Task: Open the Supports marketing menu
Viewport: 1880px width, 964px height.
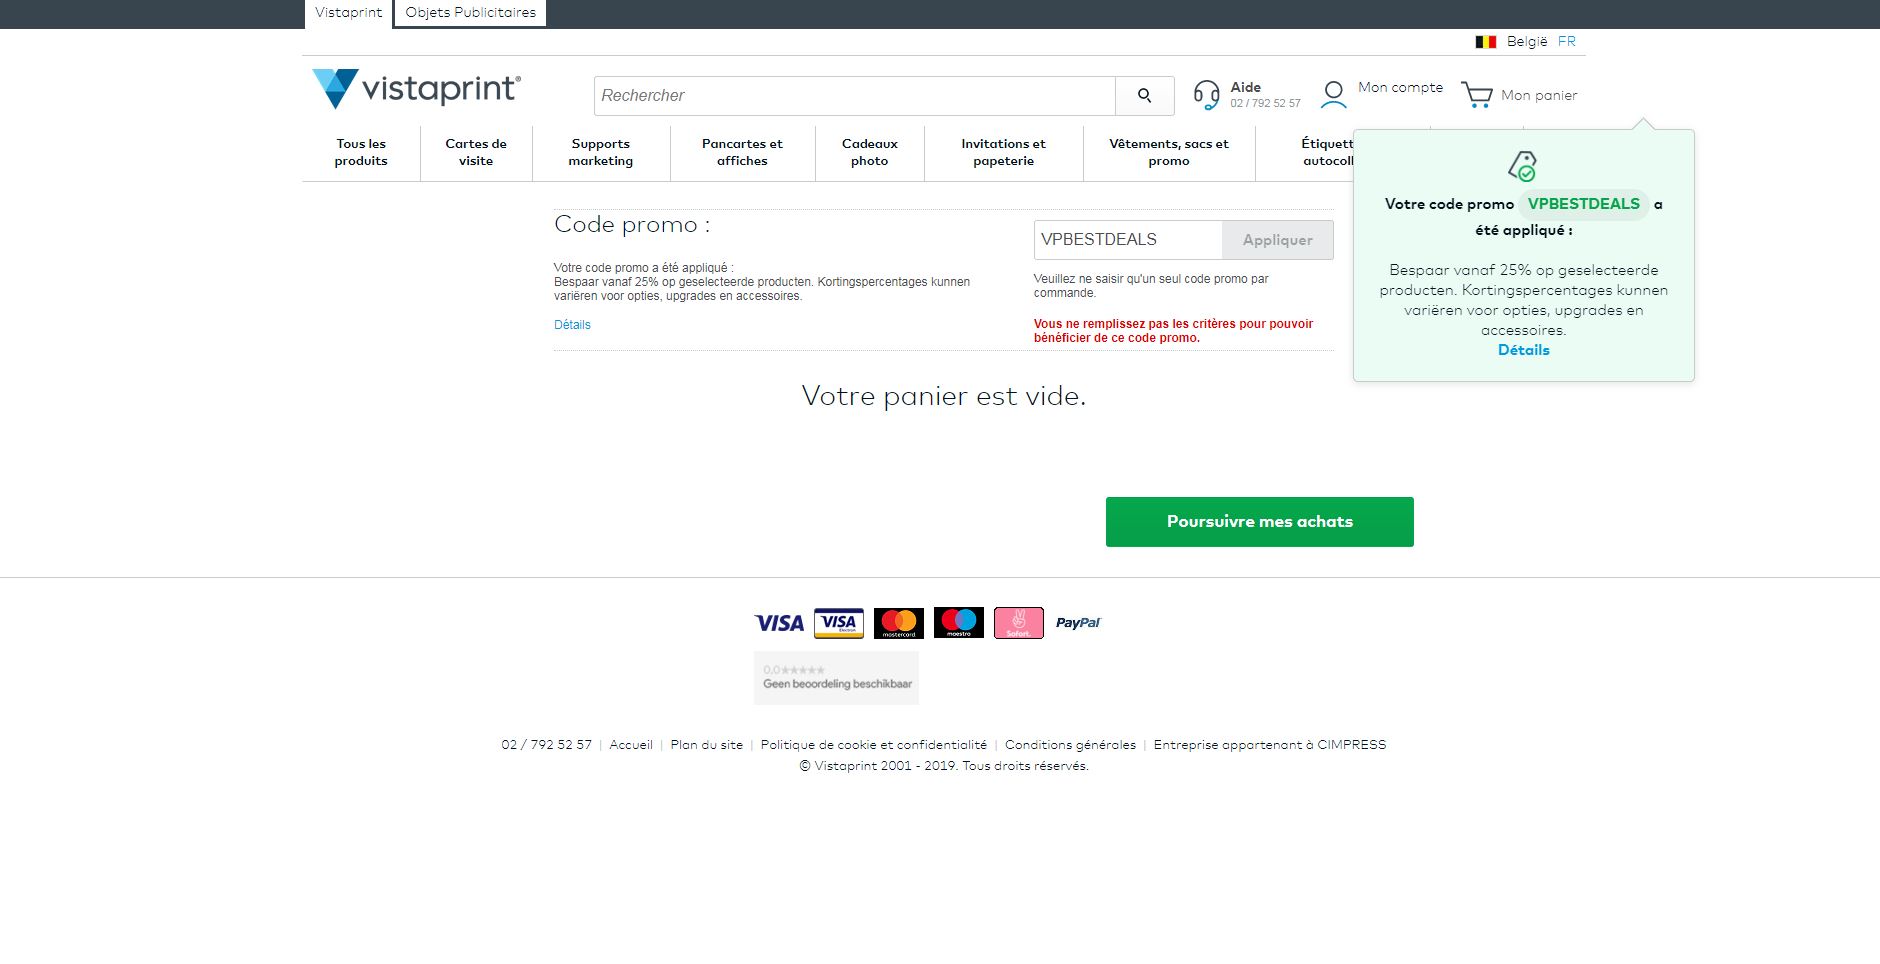Action: tap(601, 152)
